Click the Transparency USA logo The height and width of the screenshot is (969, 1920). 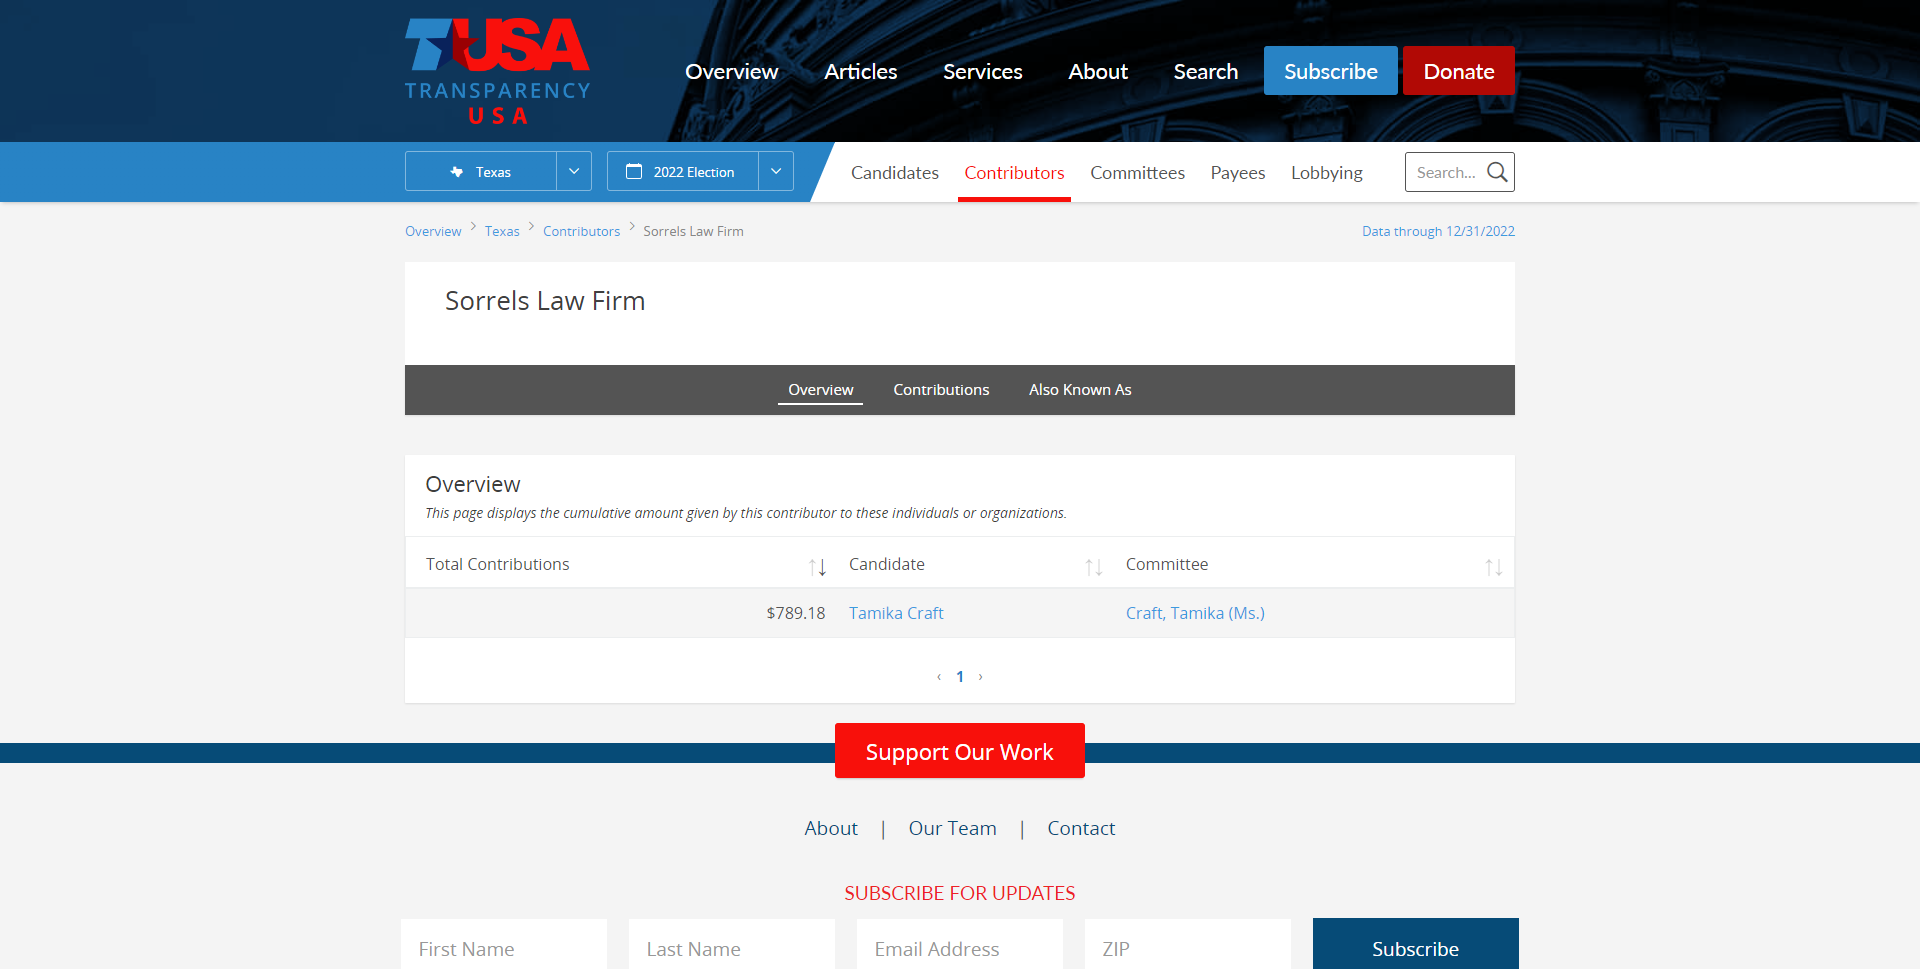pyautogui.click(x=497, y=71)
